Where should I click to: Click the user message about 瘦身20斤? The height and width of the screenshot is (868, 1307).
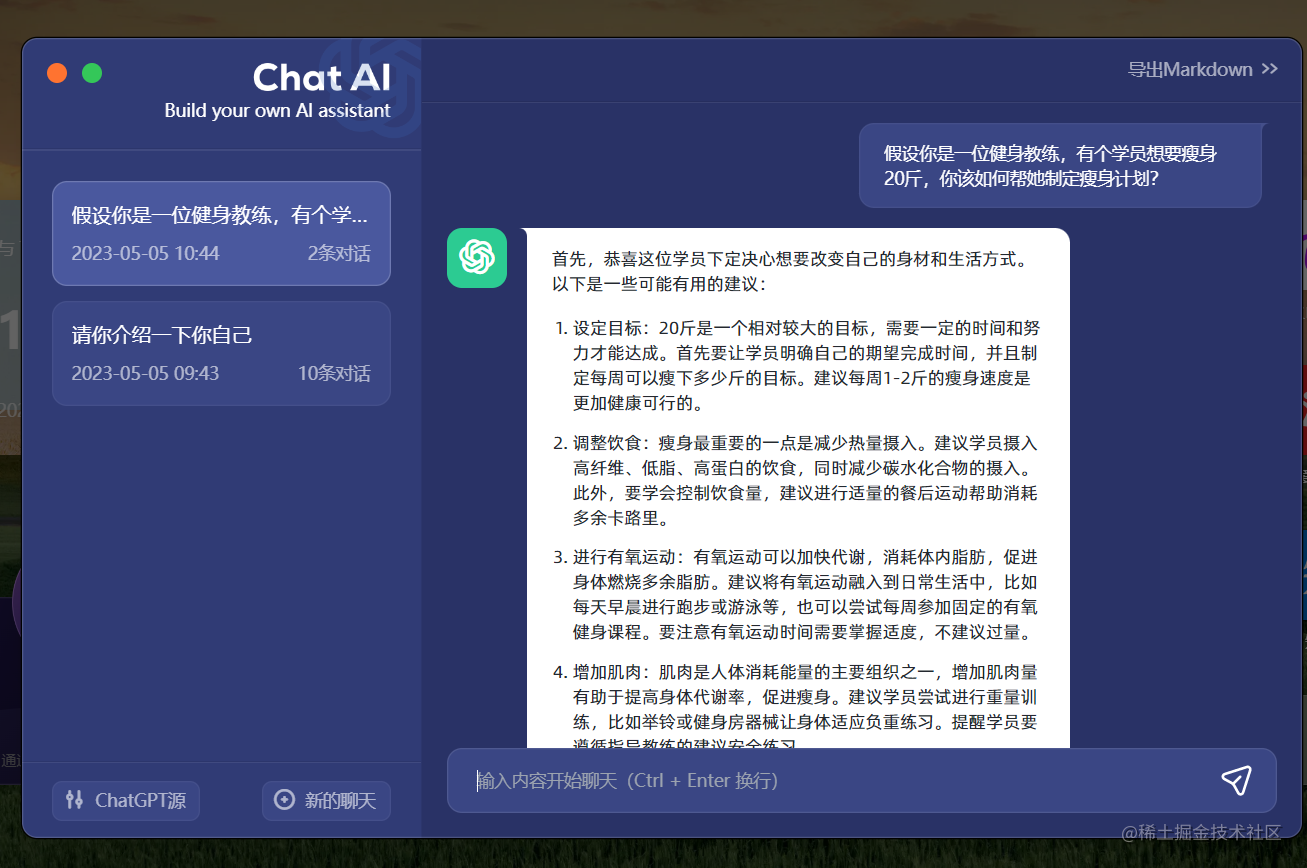click(1060, 166)
